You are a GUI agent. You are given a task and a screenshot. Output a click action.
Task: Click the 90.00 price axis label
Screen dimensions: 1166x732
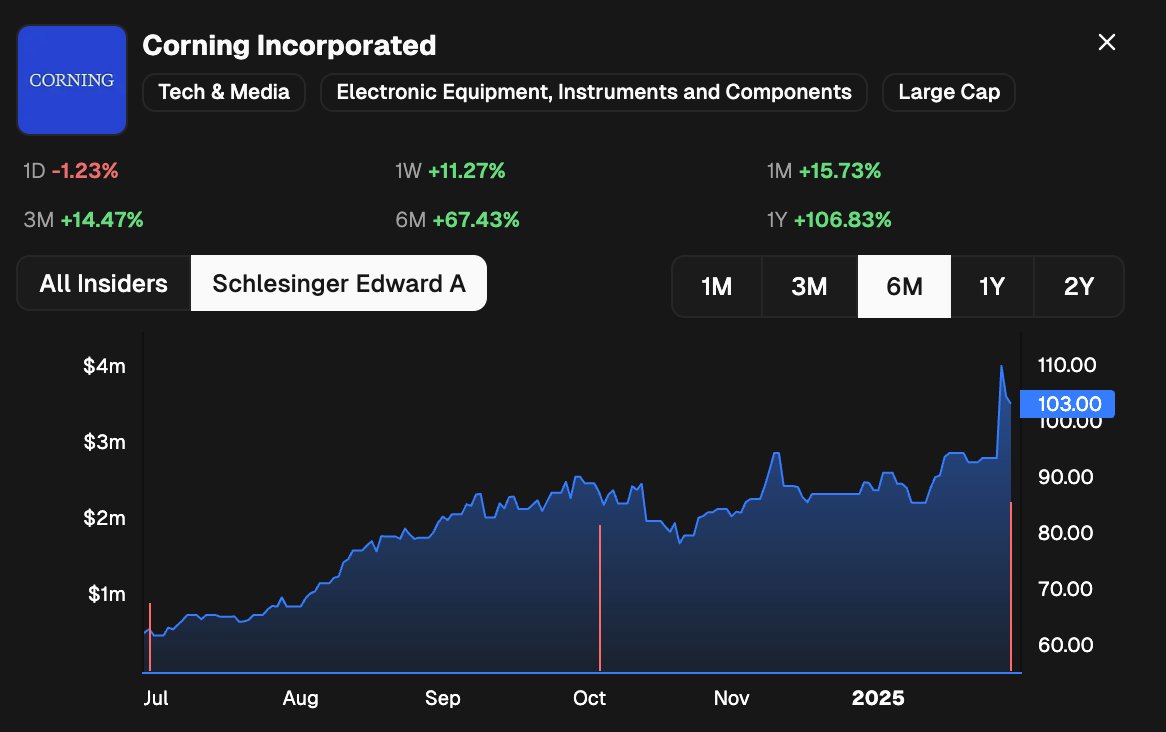tap(1066, 477)
